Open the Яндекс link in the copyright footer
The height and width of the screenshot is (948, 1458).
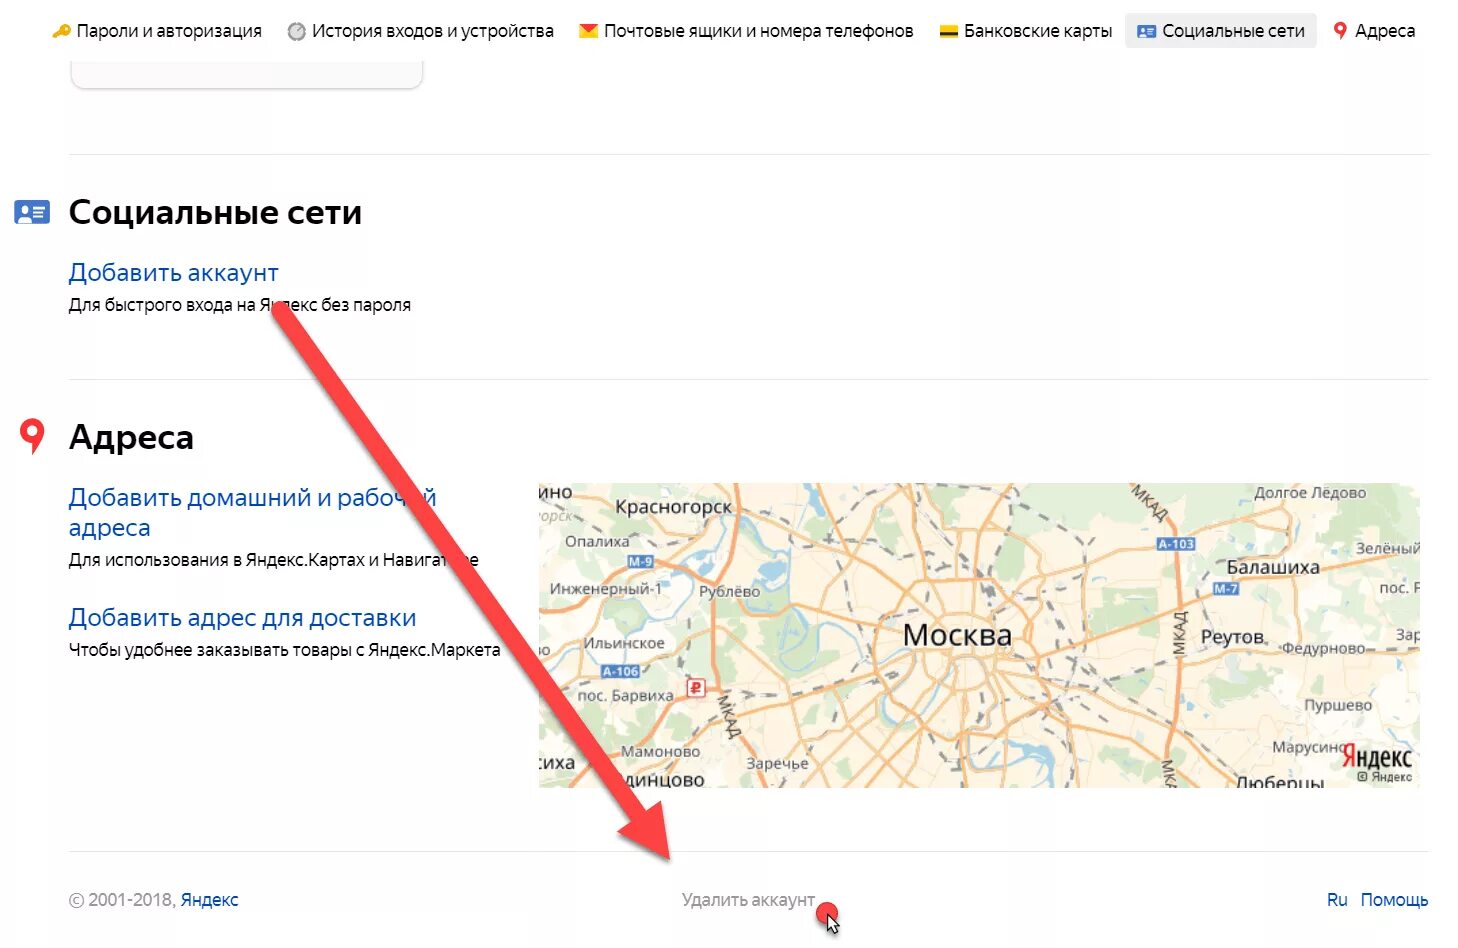click(x=209, y=900)
